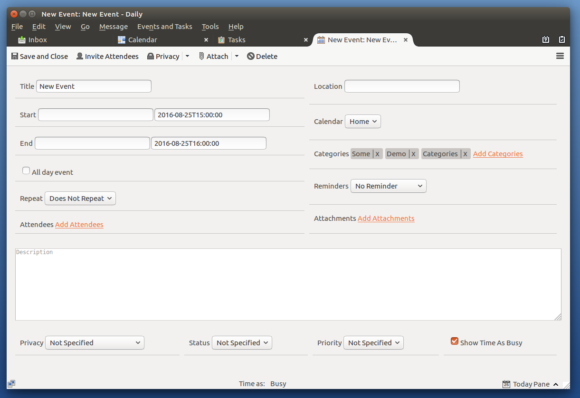Open the File menu

pos(17,27)
